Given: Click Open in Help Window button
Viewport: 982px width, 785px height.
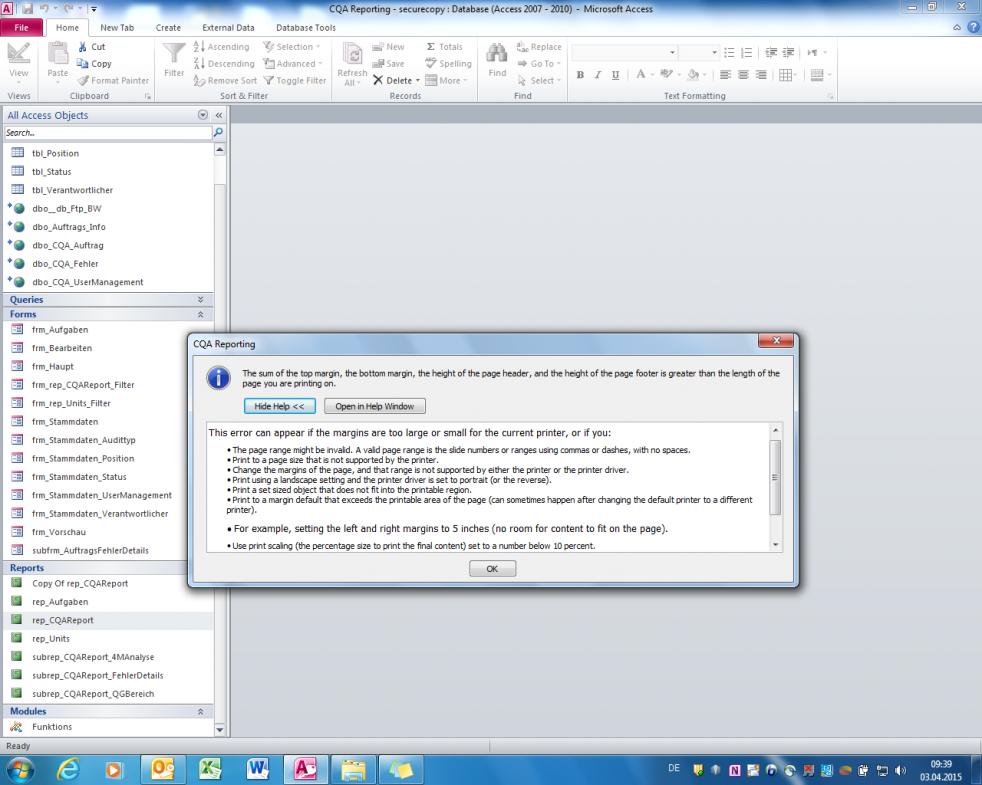Looking at the screenshot, I should 375,406.
